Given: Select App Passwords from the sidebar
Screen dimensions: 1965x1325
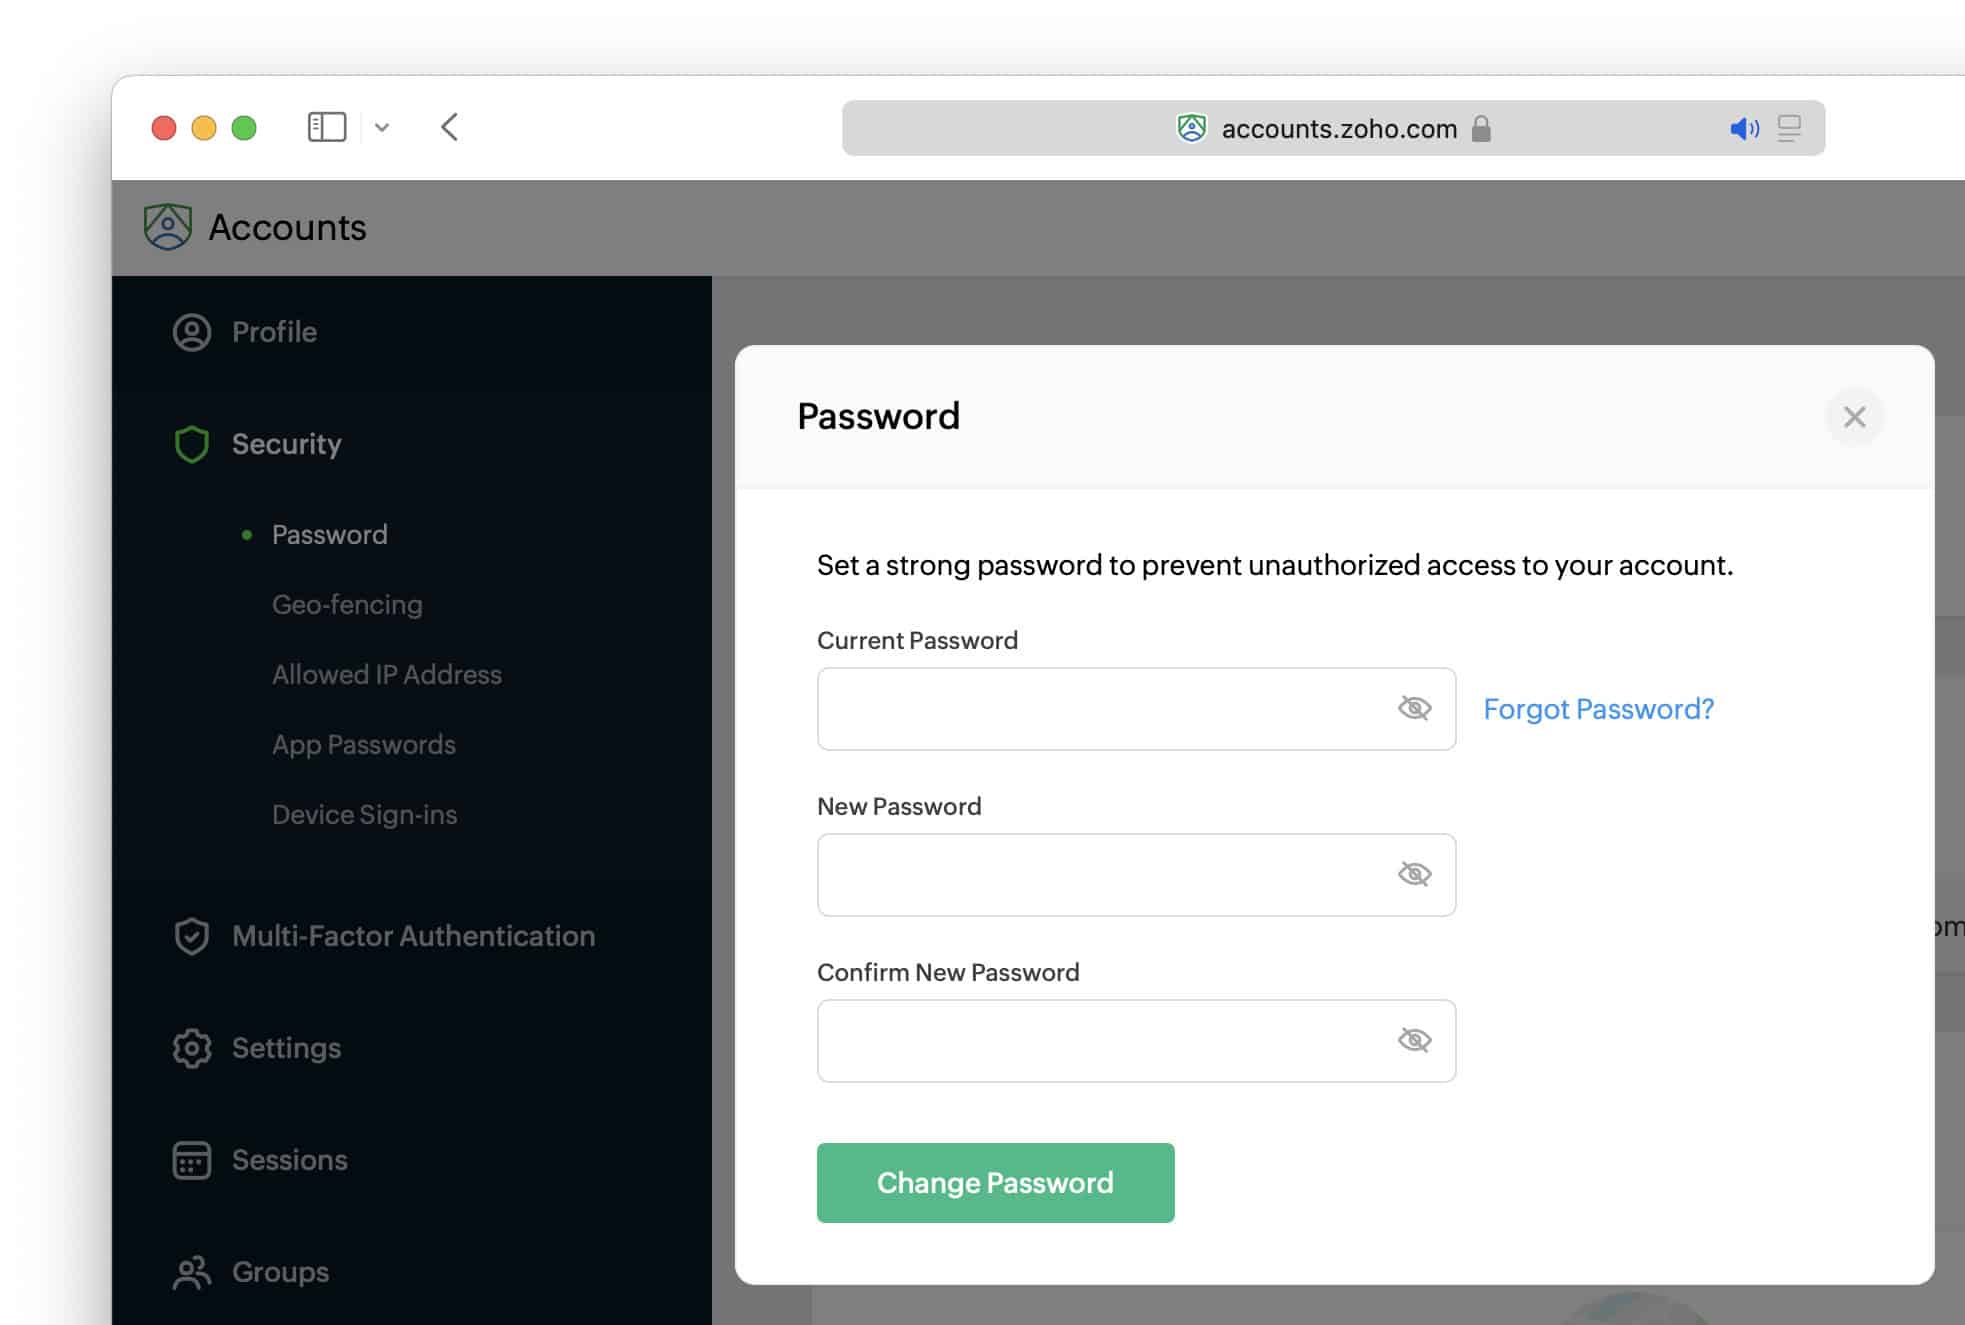Looking at the screenshot, I should (x=363, y=744).
